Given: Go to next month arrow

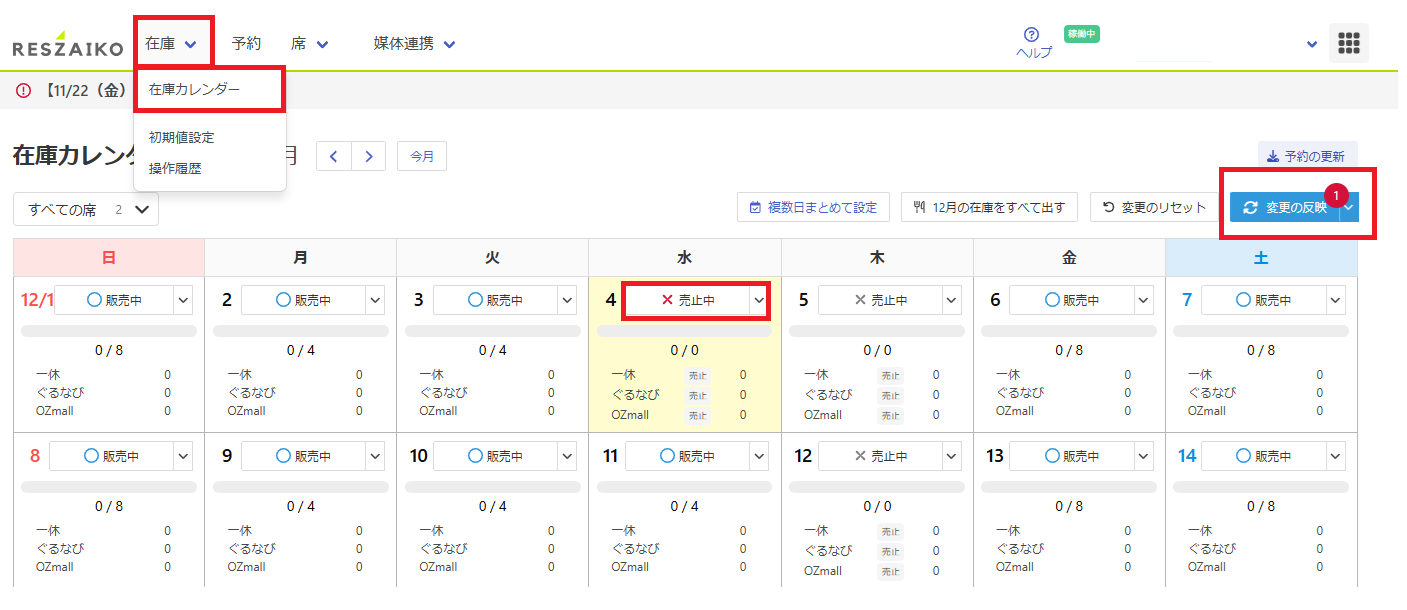Looking at the screenshot, I should coord(368,156).
